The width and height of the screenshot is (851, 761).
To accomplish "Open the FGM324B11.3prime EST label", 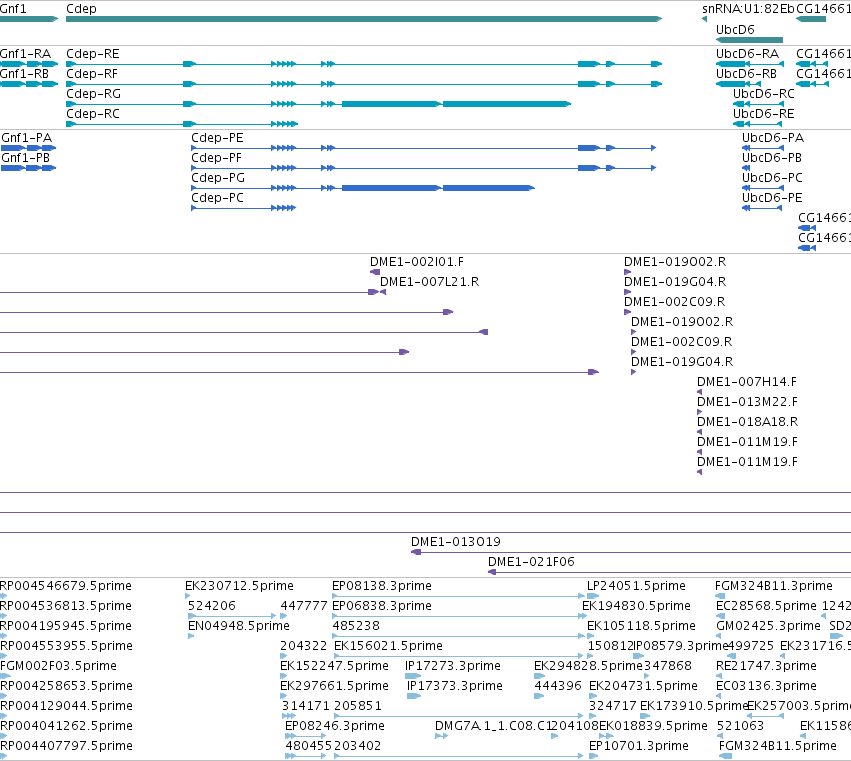I will tap(774, 586).
